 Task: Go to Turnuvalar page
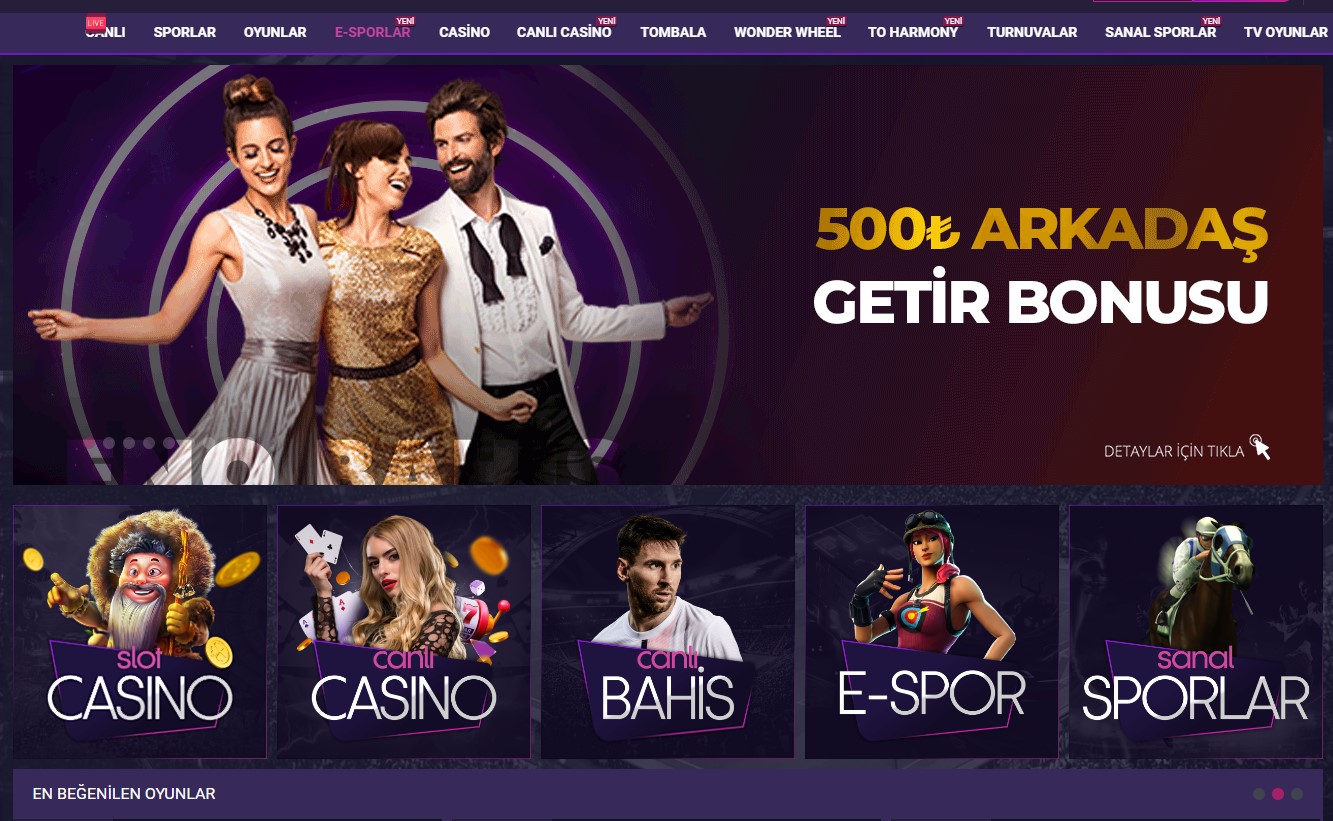point(1032,32)
